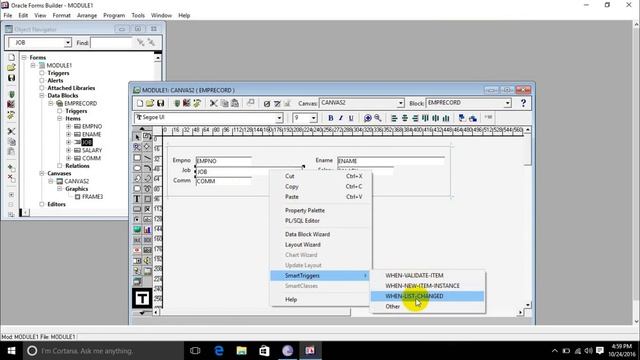Open Microsoft Edge from the taskbar

[219, 351]
